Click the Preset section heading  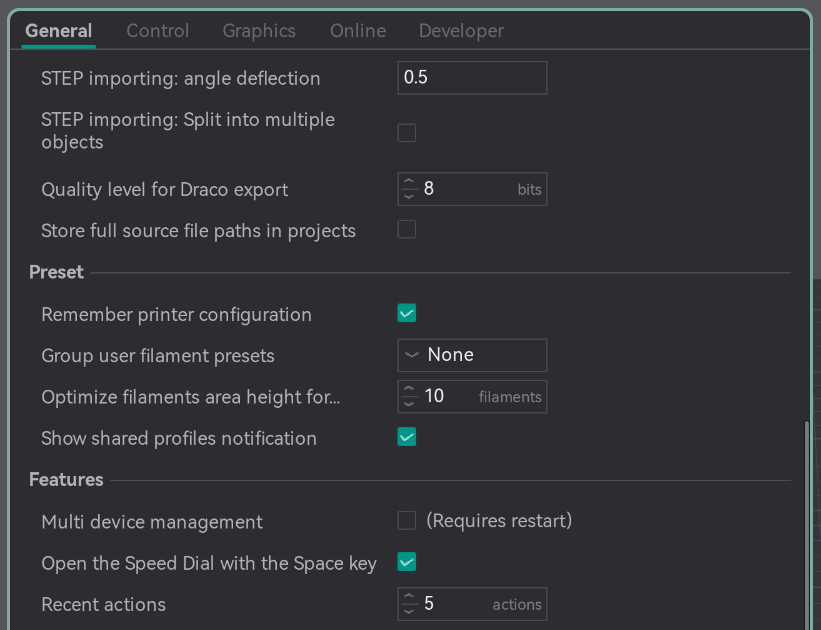click(x=57, y=272)
